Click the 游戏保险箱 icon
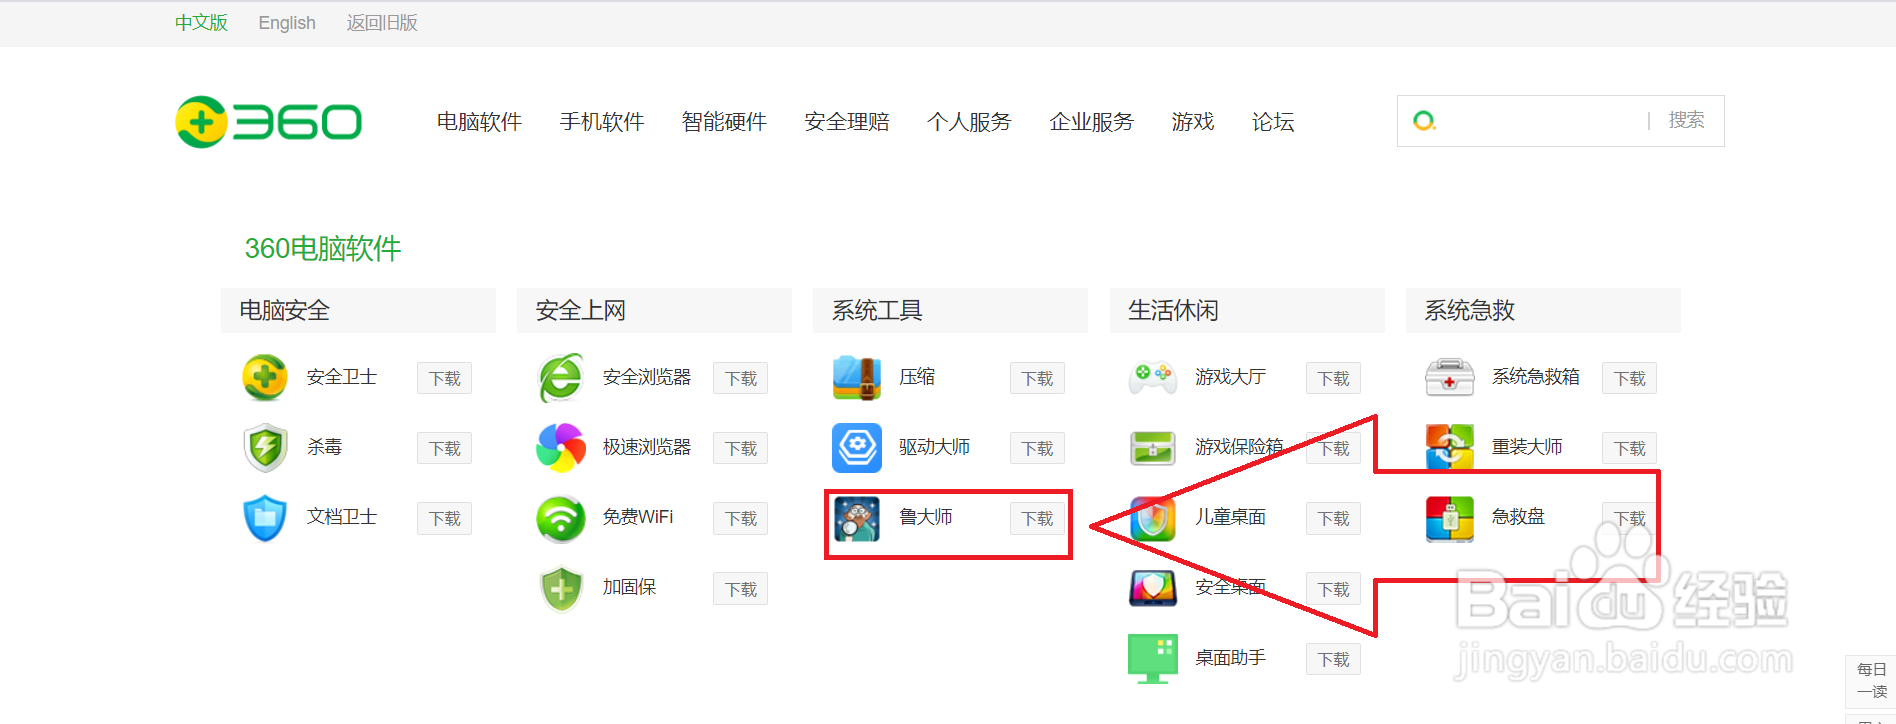 (x=1153, y=447)
